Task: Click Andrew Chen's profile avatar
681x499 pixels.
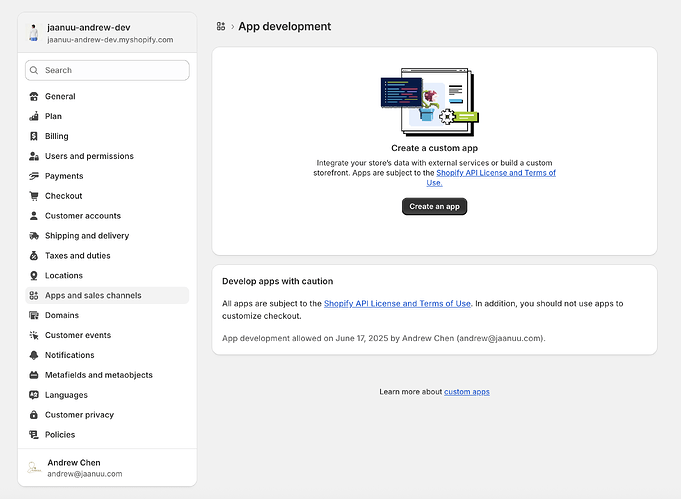Action: point(33,468)
